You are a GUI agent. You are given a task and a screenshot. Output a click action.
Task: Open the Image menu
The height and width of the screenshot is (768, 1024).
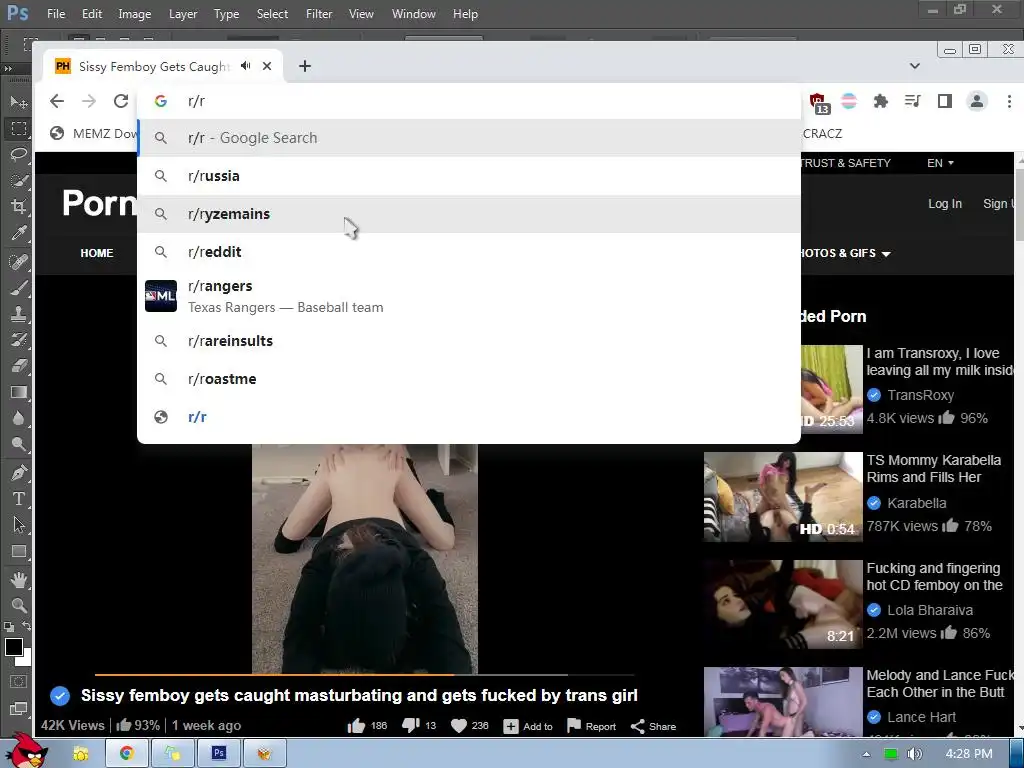pyautogui.click(x=135, y=14)
